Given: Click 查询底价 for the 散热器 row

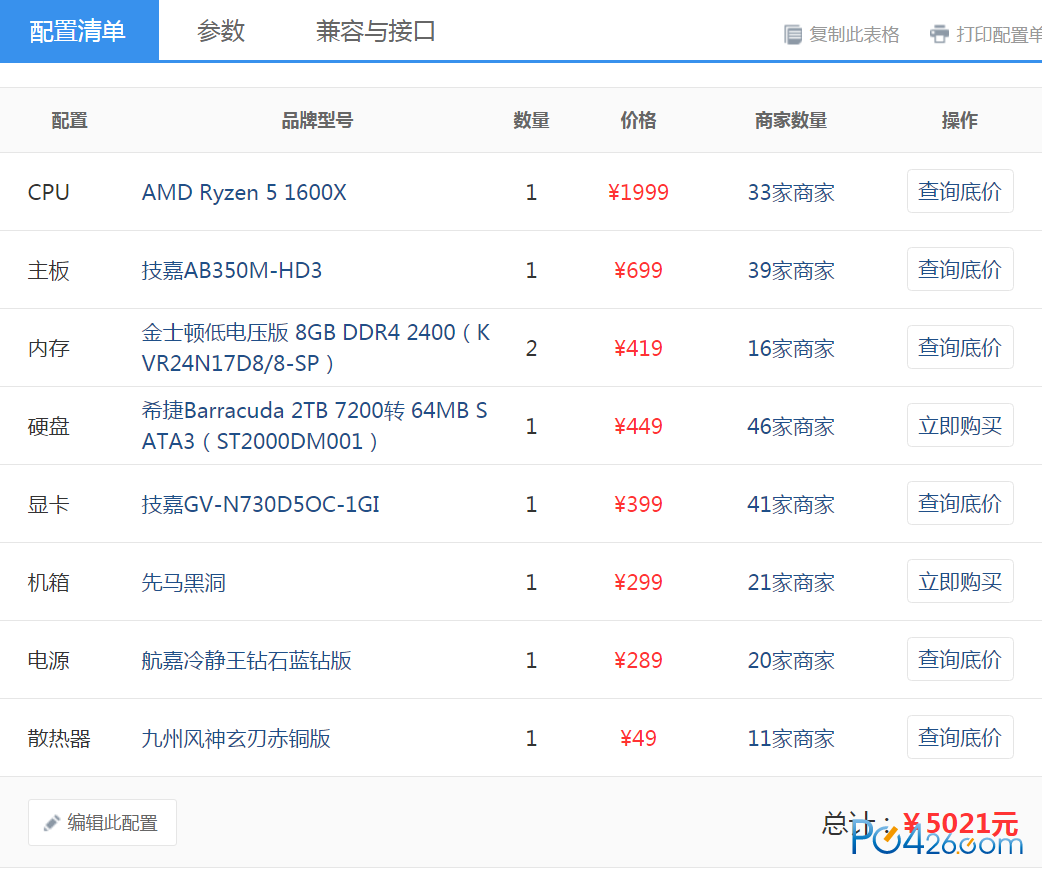Looking at the screenshot, I should coord(960,737).
